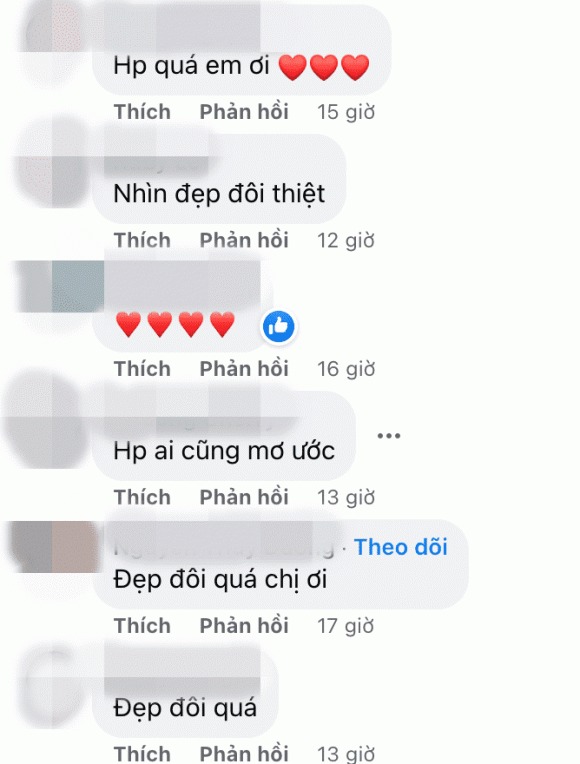Open the three-dots menu beside 'Hp ai cũng mơ ước'
The width and height of the screenshot is (580, 764).
[x=388, y=436]
